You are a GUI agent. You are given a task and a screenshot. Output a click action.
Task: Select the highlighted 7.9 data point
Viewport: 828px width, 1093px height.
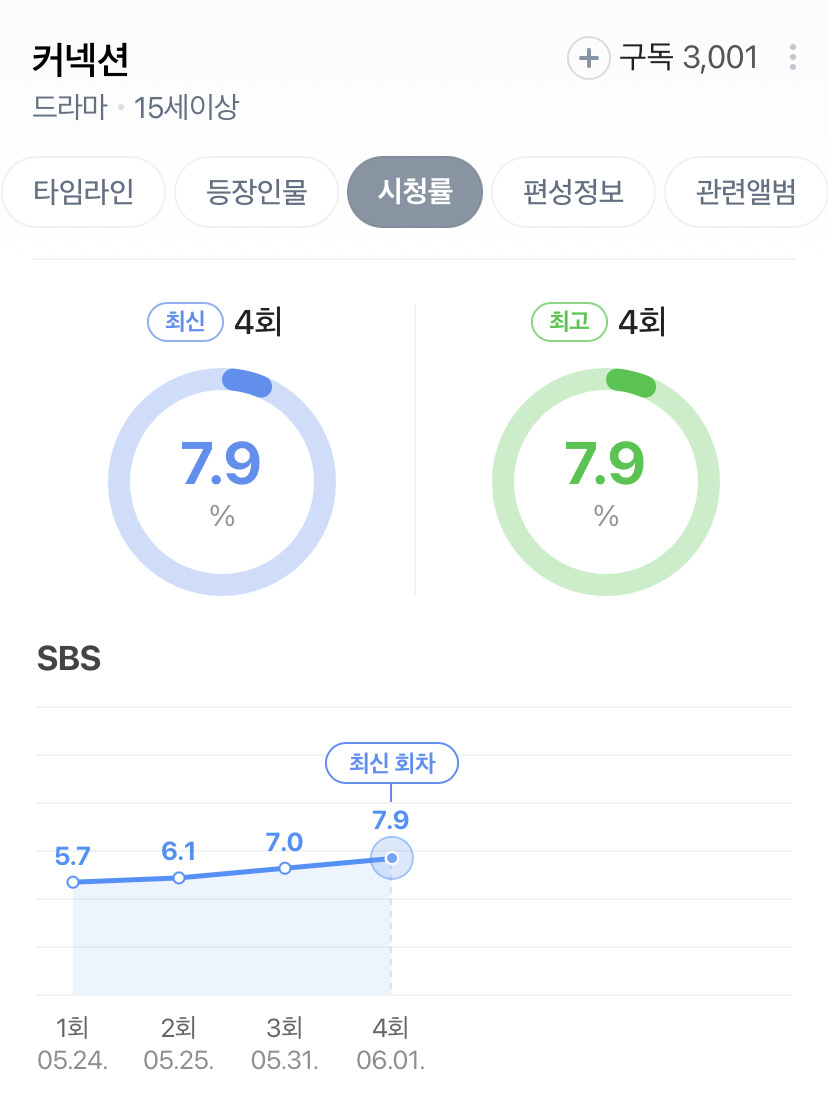[392, 858]
